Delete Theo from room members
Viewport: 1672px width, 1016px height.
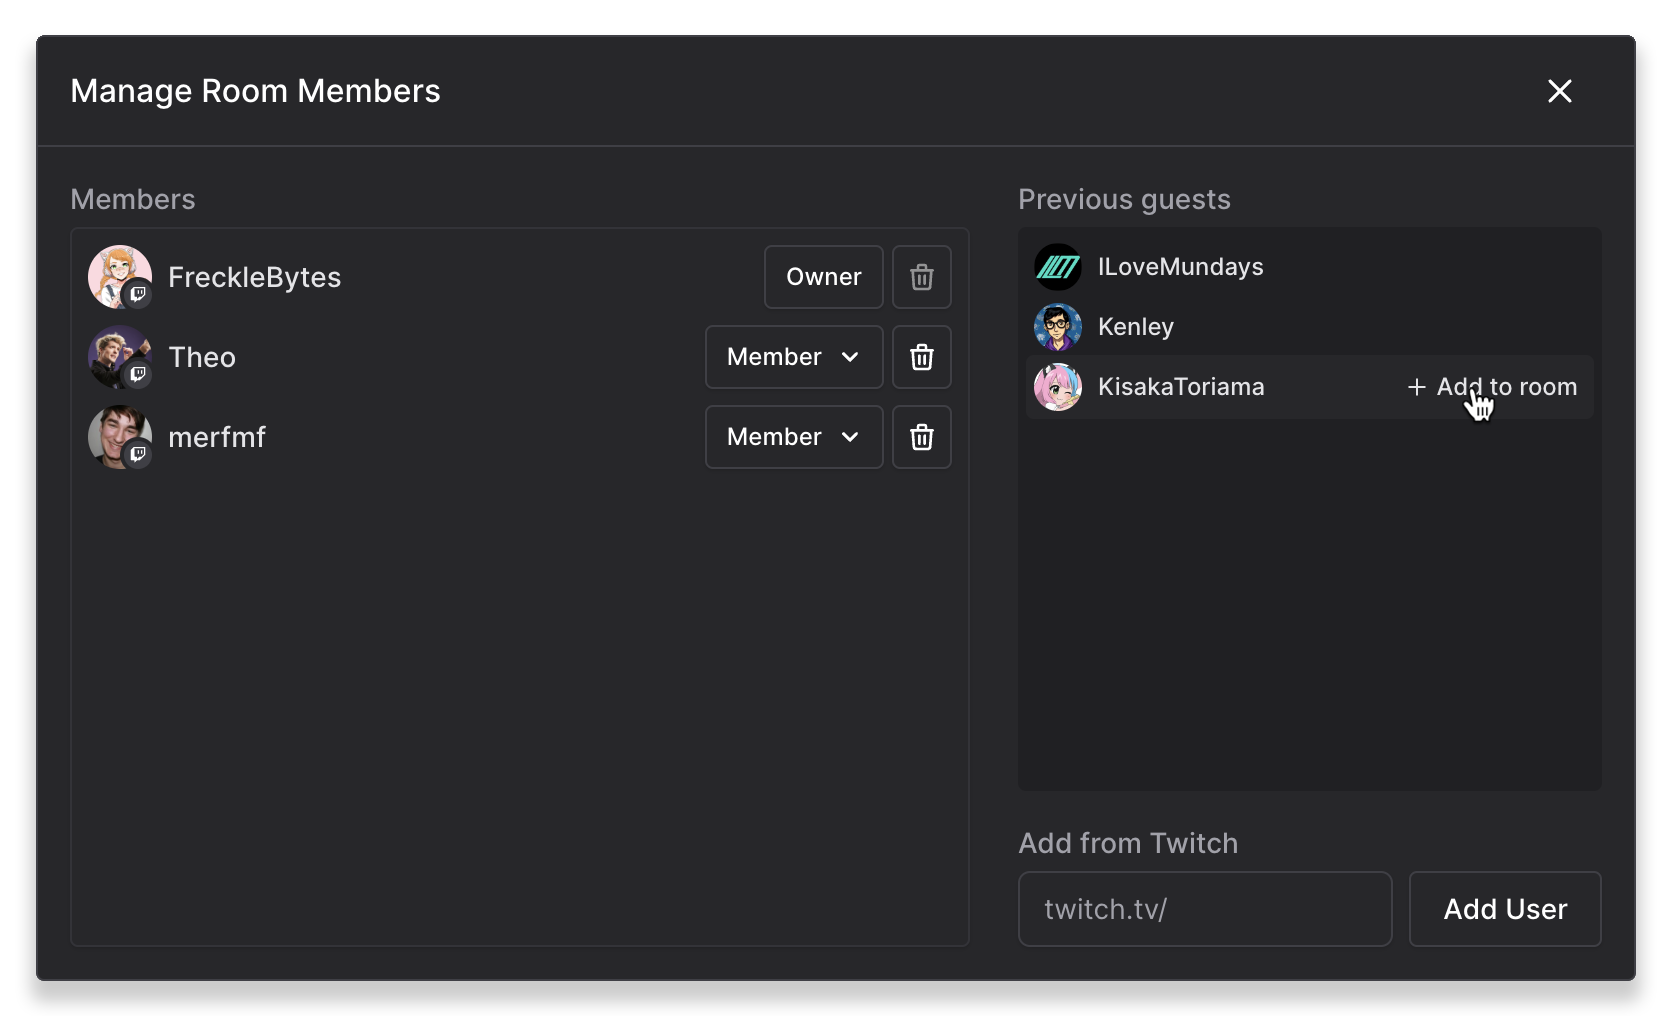(x=921, y=357)
